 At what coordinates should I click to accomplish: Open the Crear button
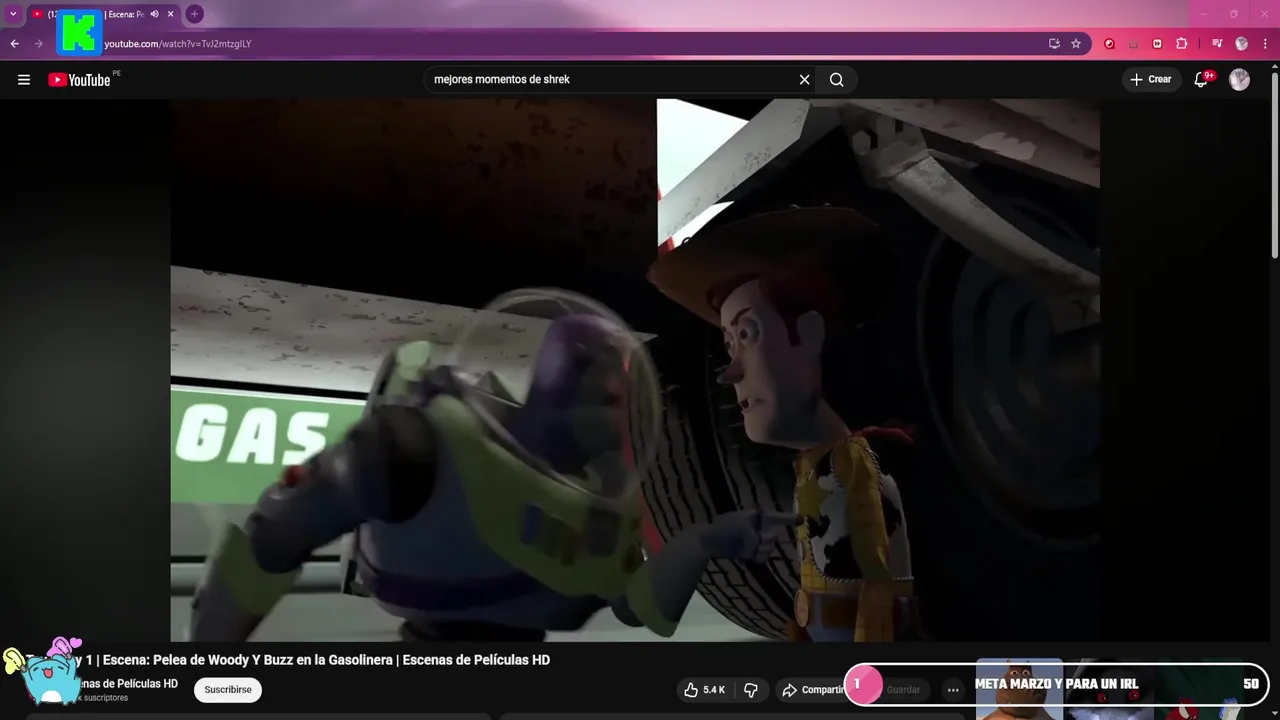click(1150, 80)
